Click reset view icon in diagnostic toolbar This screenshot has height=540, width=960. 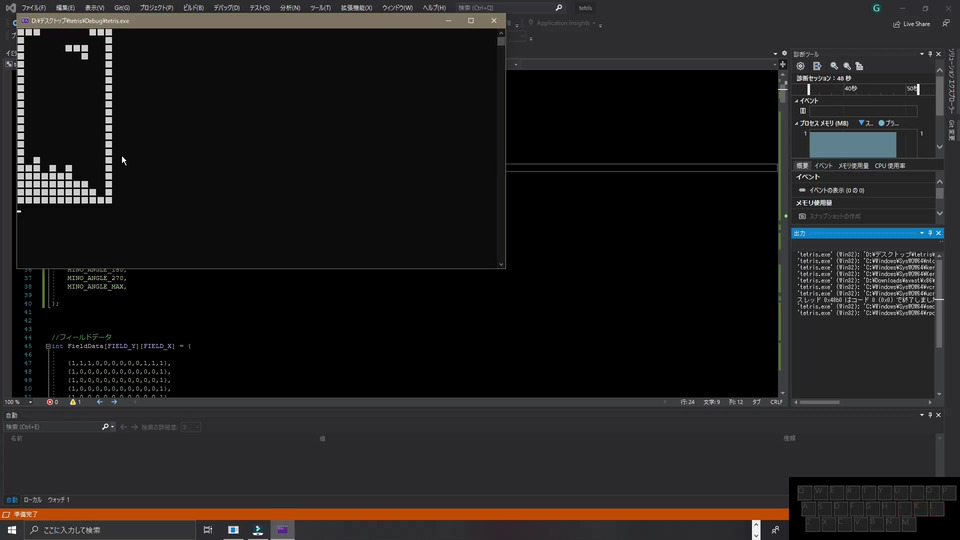(860, 66)
